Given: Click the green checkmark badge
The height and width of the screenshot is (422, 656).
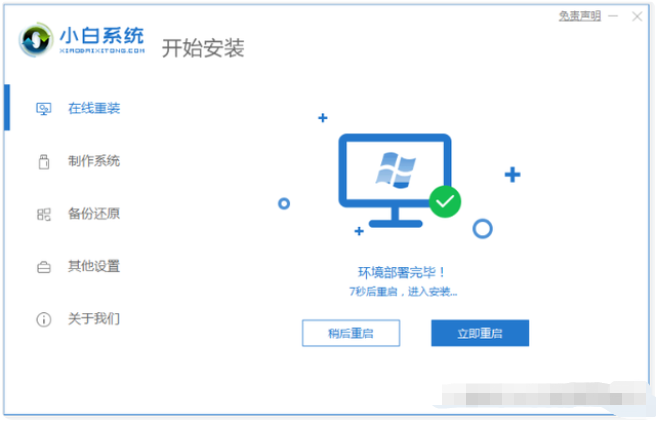Looking at the screenshot, I should tap(445, 202).
